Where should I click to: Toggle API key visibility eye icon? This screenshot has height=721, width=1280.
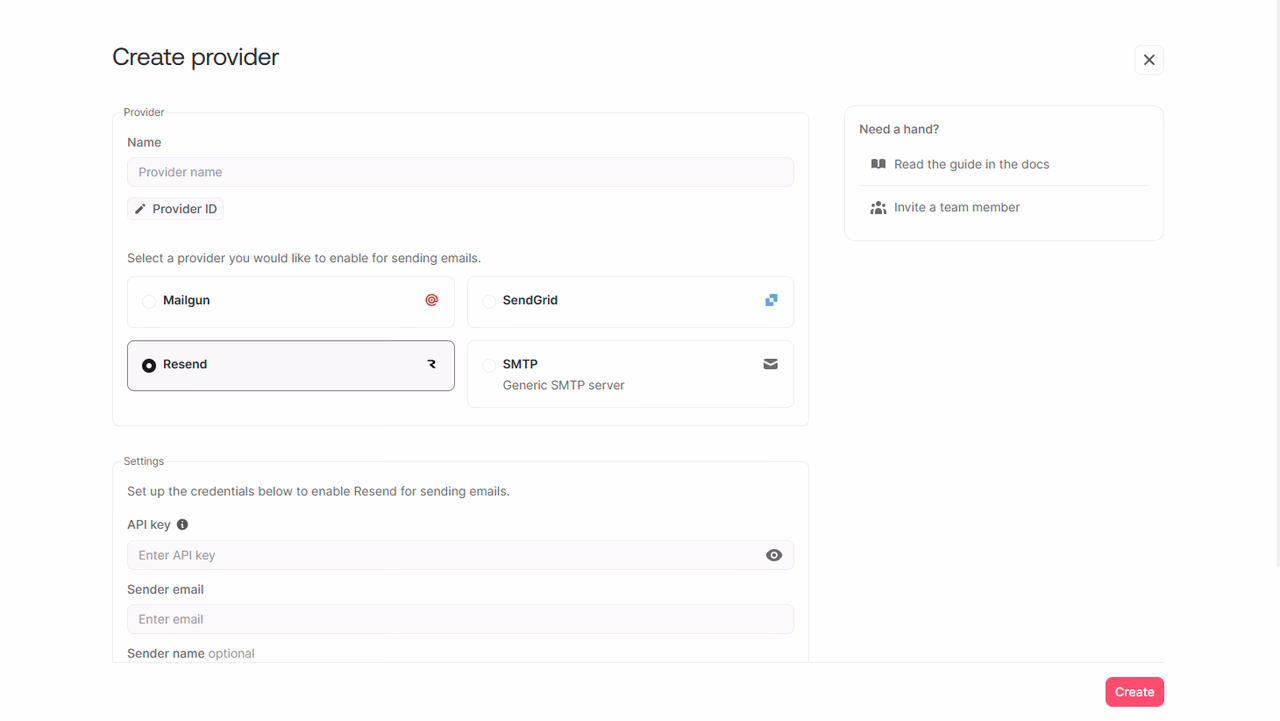click(774, 555)
